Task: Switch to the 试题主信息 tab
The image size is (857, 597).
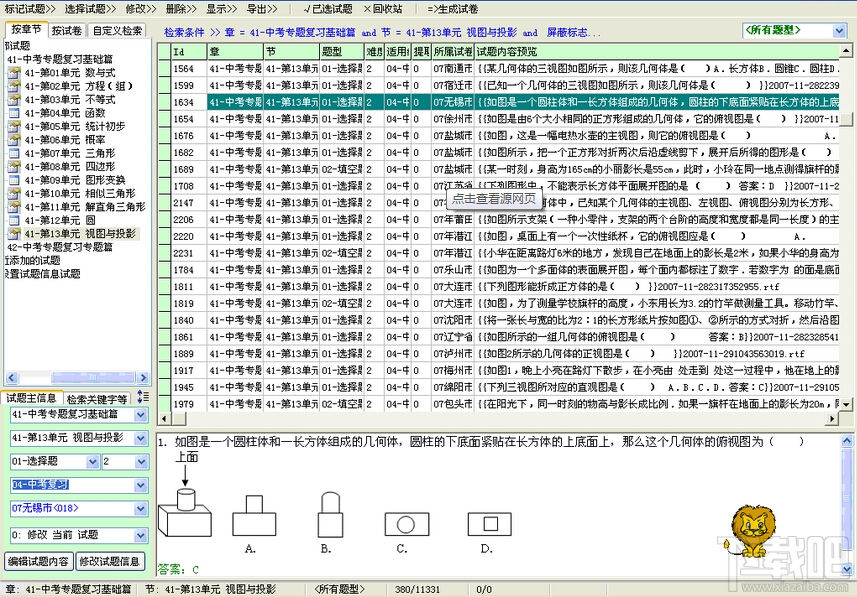Action: (31, 398)
